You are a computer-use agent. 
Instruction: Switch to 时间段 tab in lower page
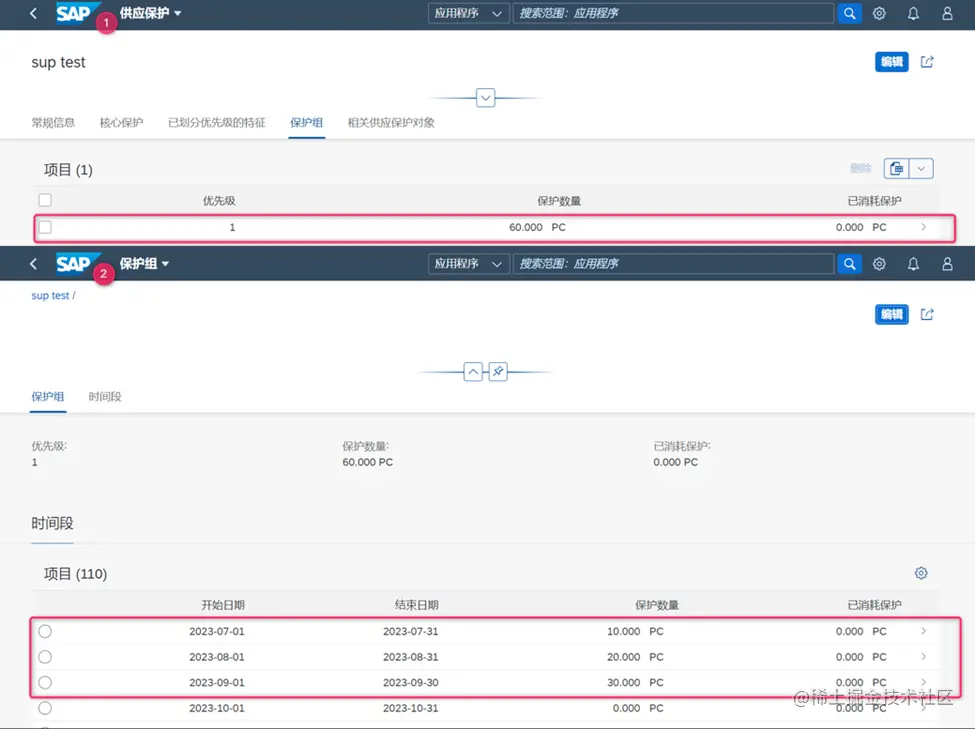[105, 397]
